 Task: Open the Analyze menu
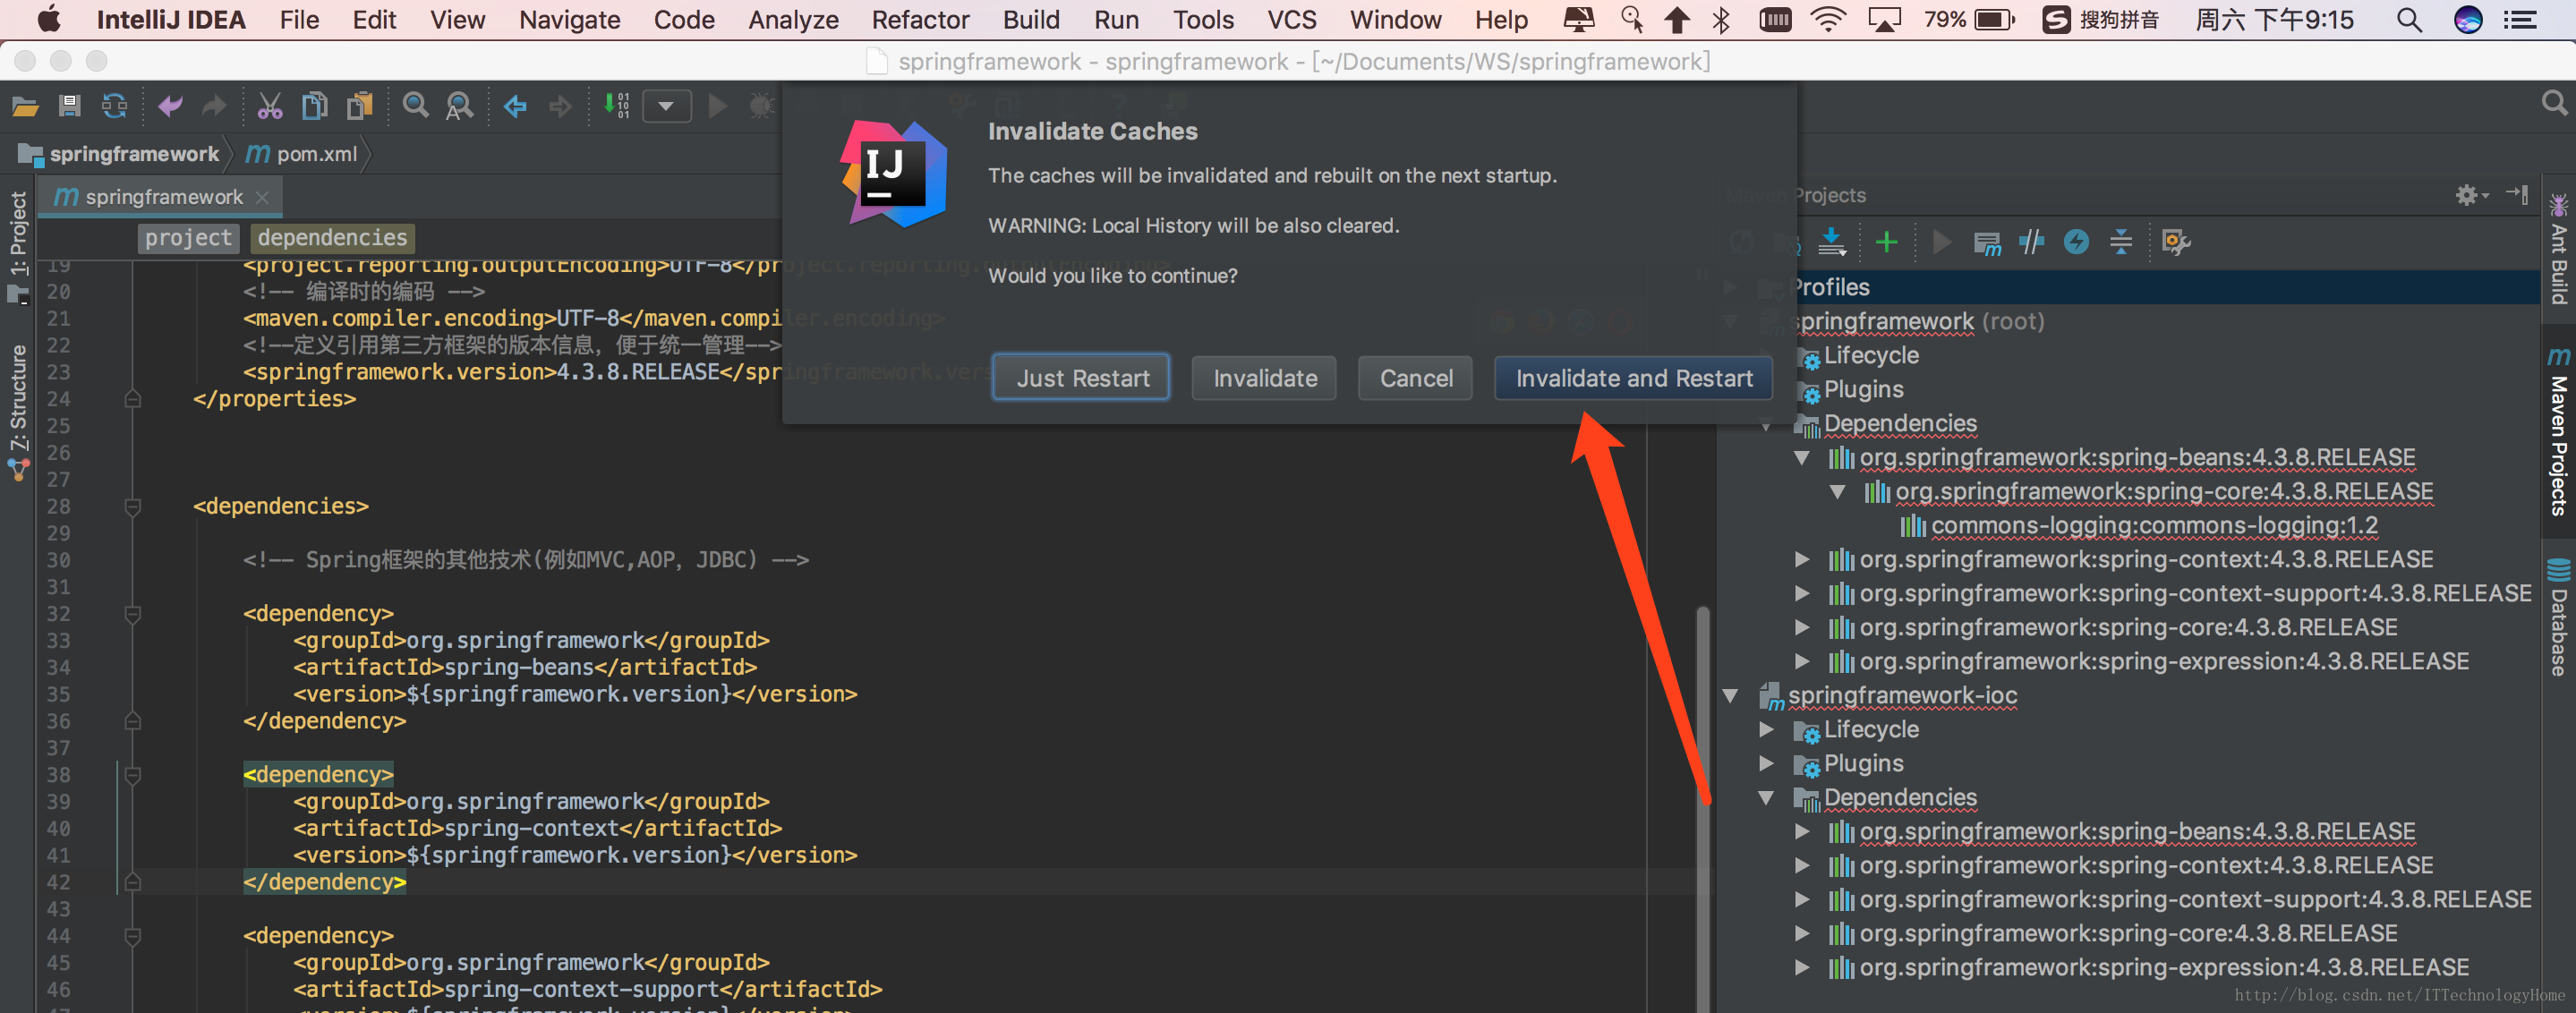793,20
